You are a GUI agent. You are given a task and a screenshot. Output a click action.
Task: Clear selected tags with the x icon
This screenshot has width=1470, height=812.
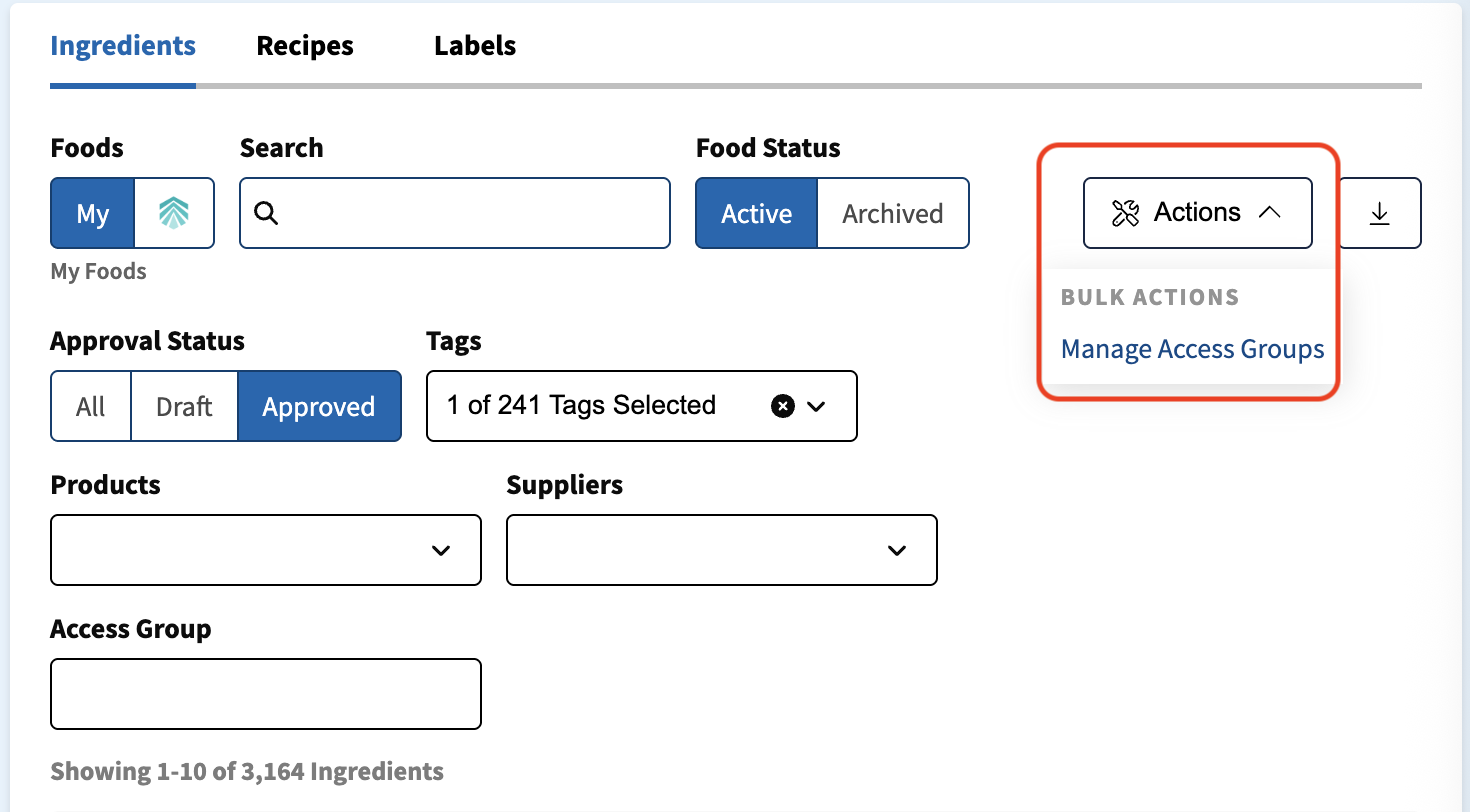click(x=783, y=406)
